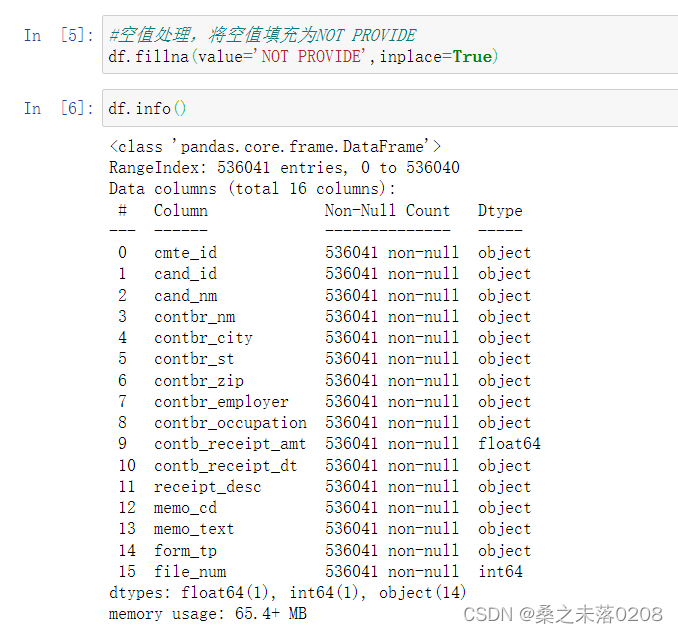Click the Non-Null Count column header
Image resolution: width=678 pixels, height=633 pixels.
click(387, 210)
